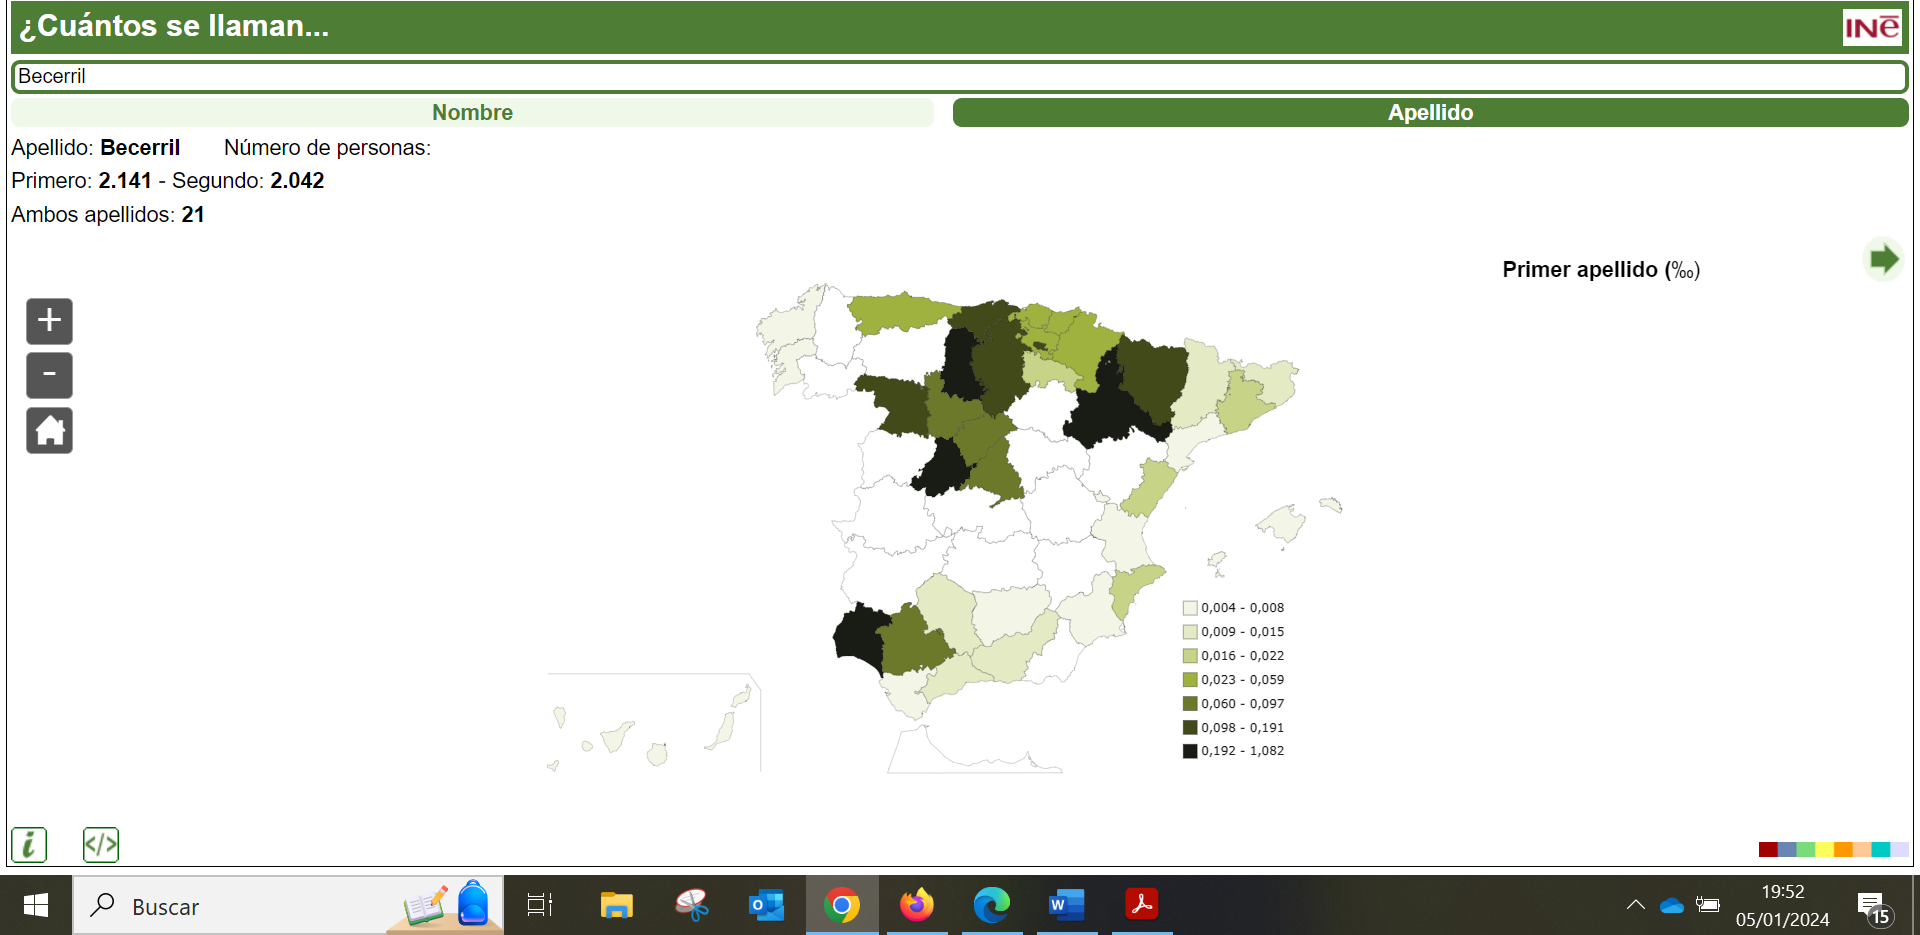Open the Windows Start menu
The height and width of the screenshot is (935, 1920).
[x=35, y=906]
